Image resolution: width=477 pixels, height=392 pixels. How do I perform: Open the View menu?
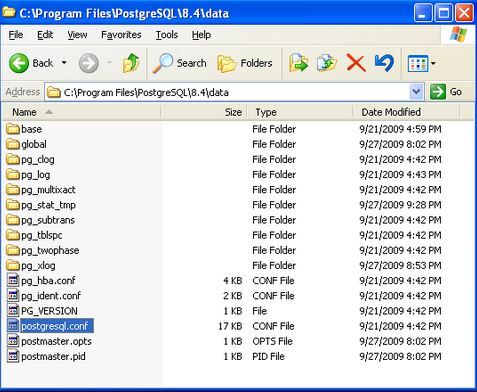click(77, 35)
